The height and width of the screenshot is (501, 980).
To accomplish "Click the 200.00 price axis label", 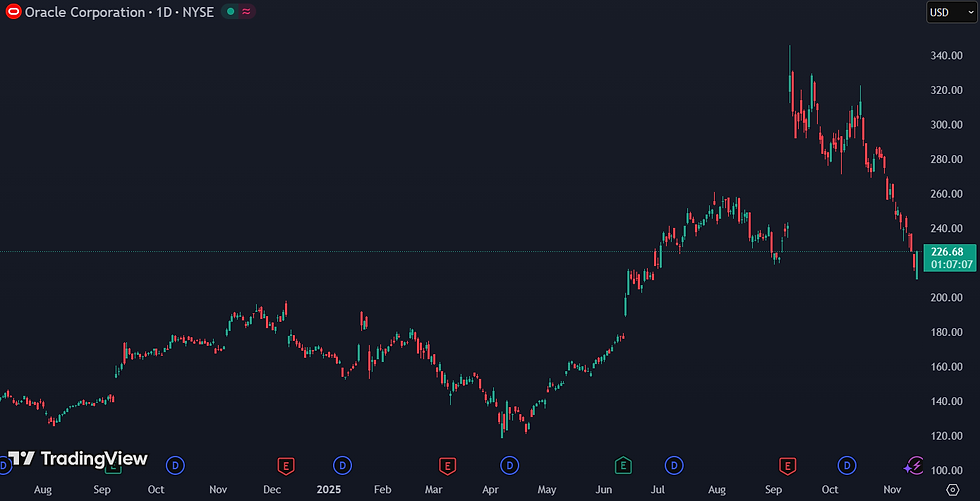I will coord(945,297).
